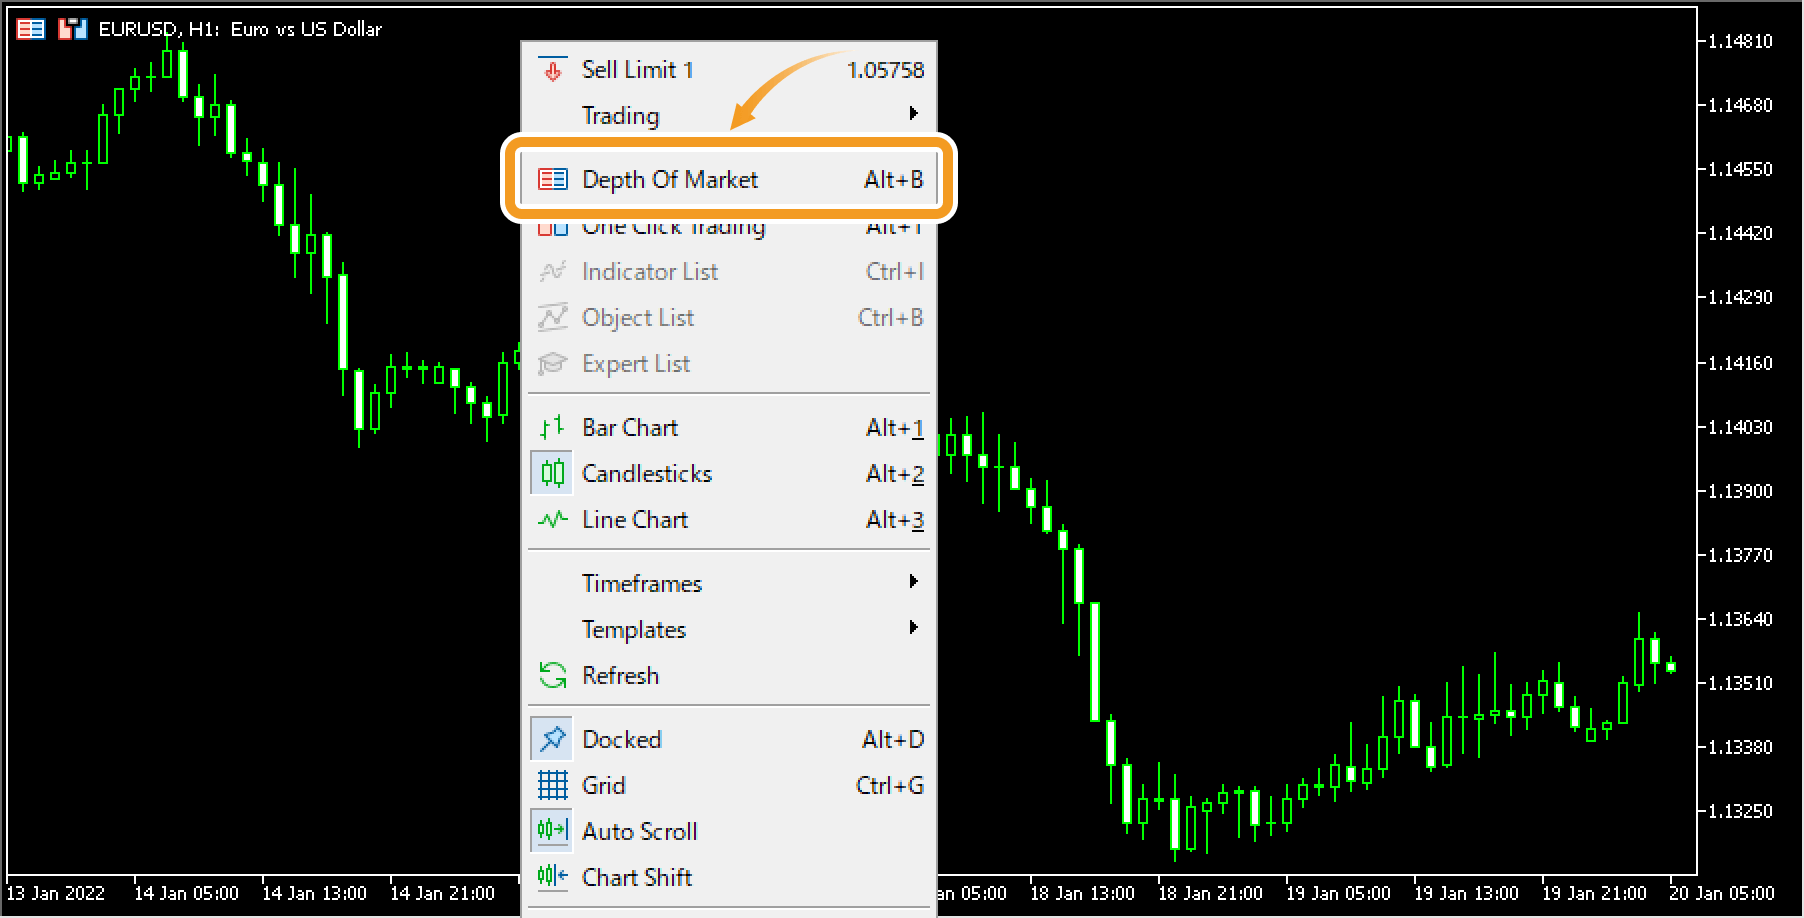Open the Expert List

pos(636,363)
